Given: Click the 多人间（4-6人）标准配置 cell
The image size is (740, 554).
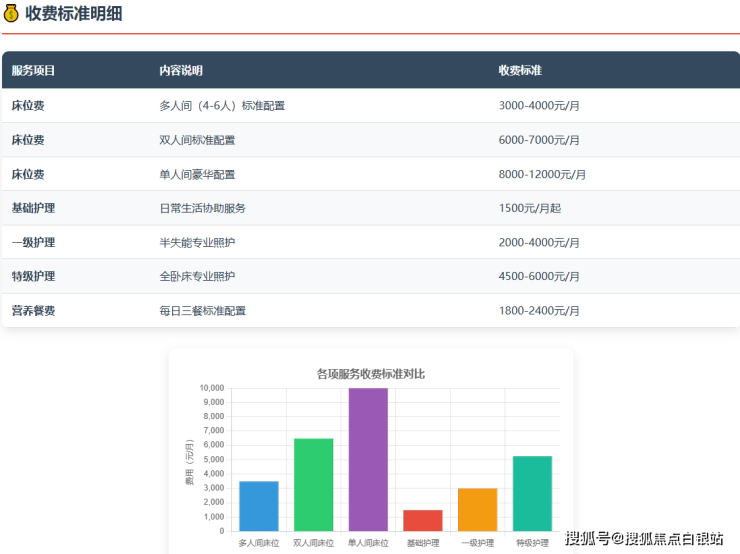Looking at the screenshot, I should (x=222, y=105).
